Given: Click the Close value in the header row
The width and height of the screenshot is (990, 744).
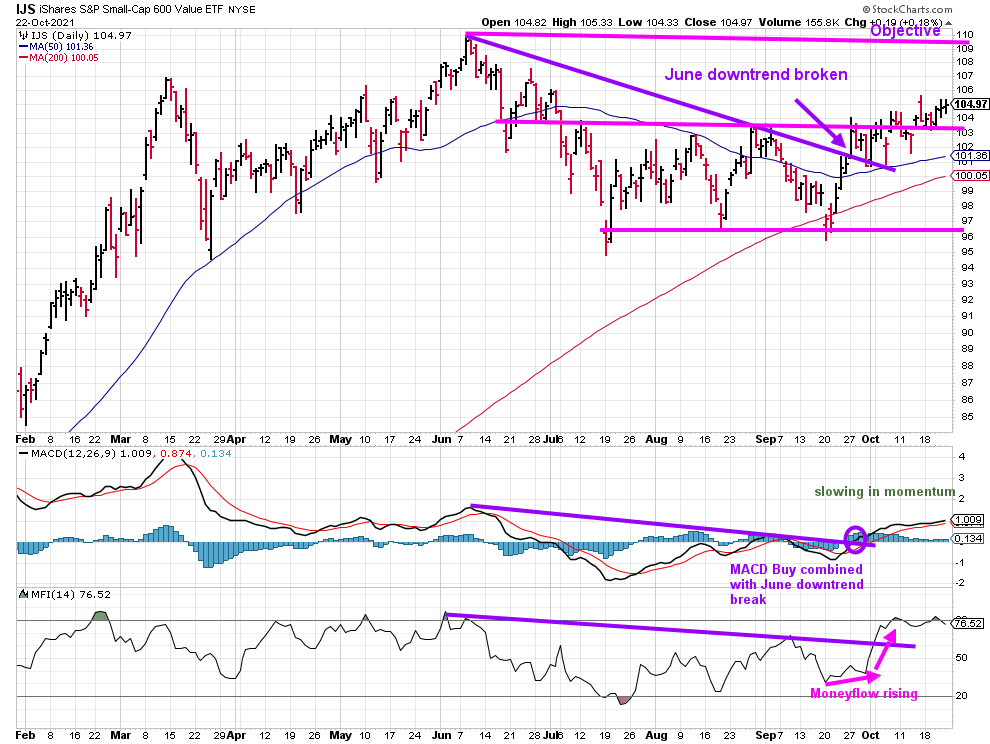Looking at the screenshot, I should click(736, 23).
